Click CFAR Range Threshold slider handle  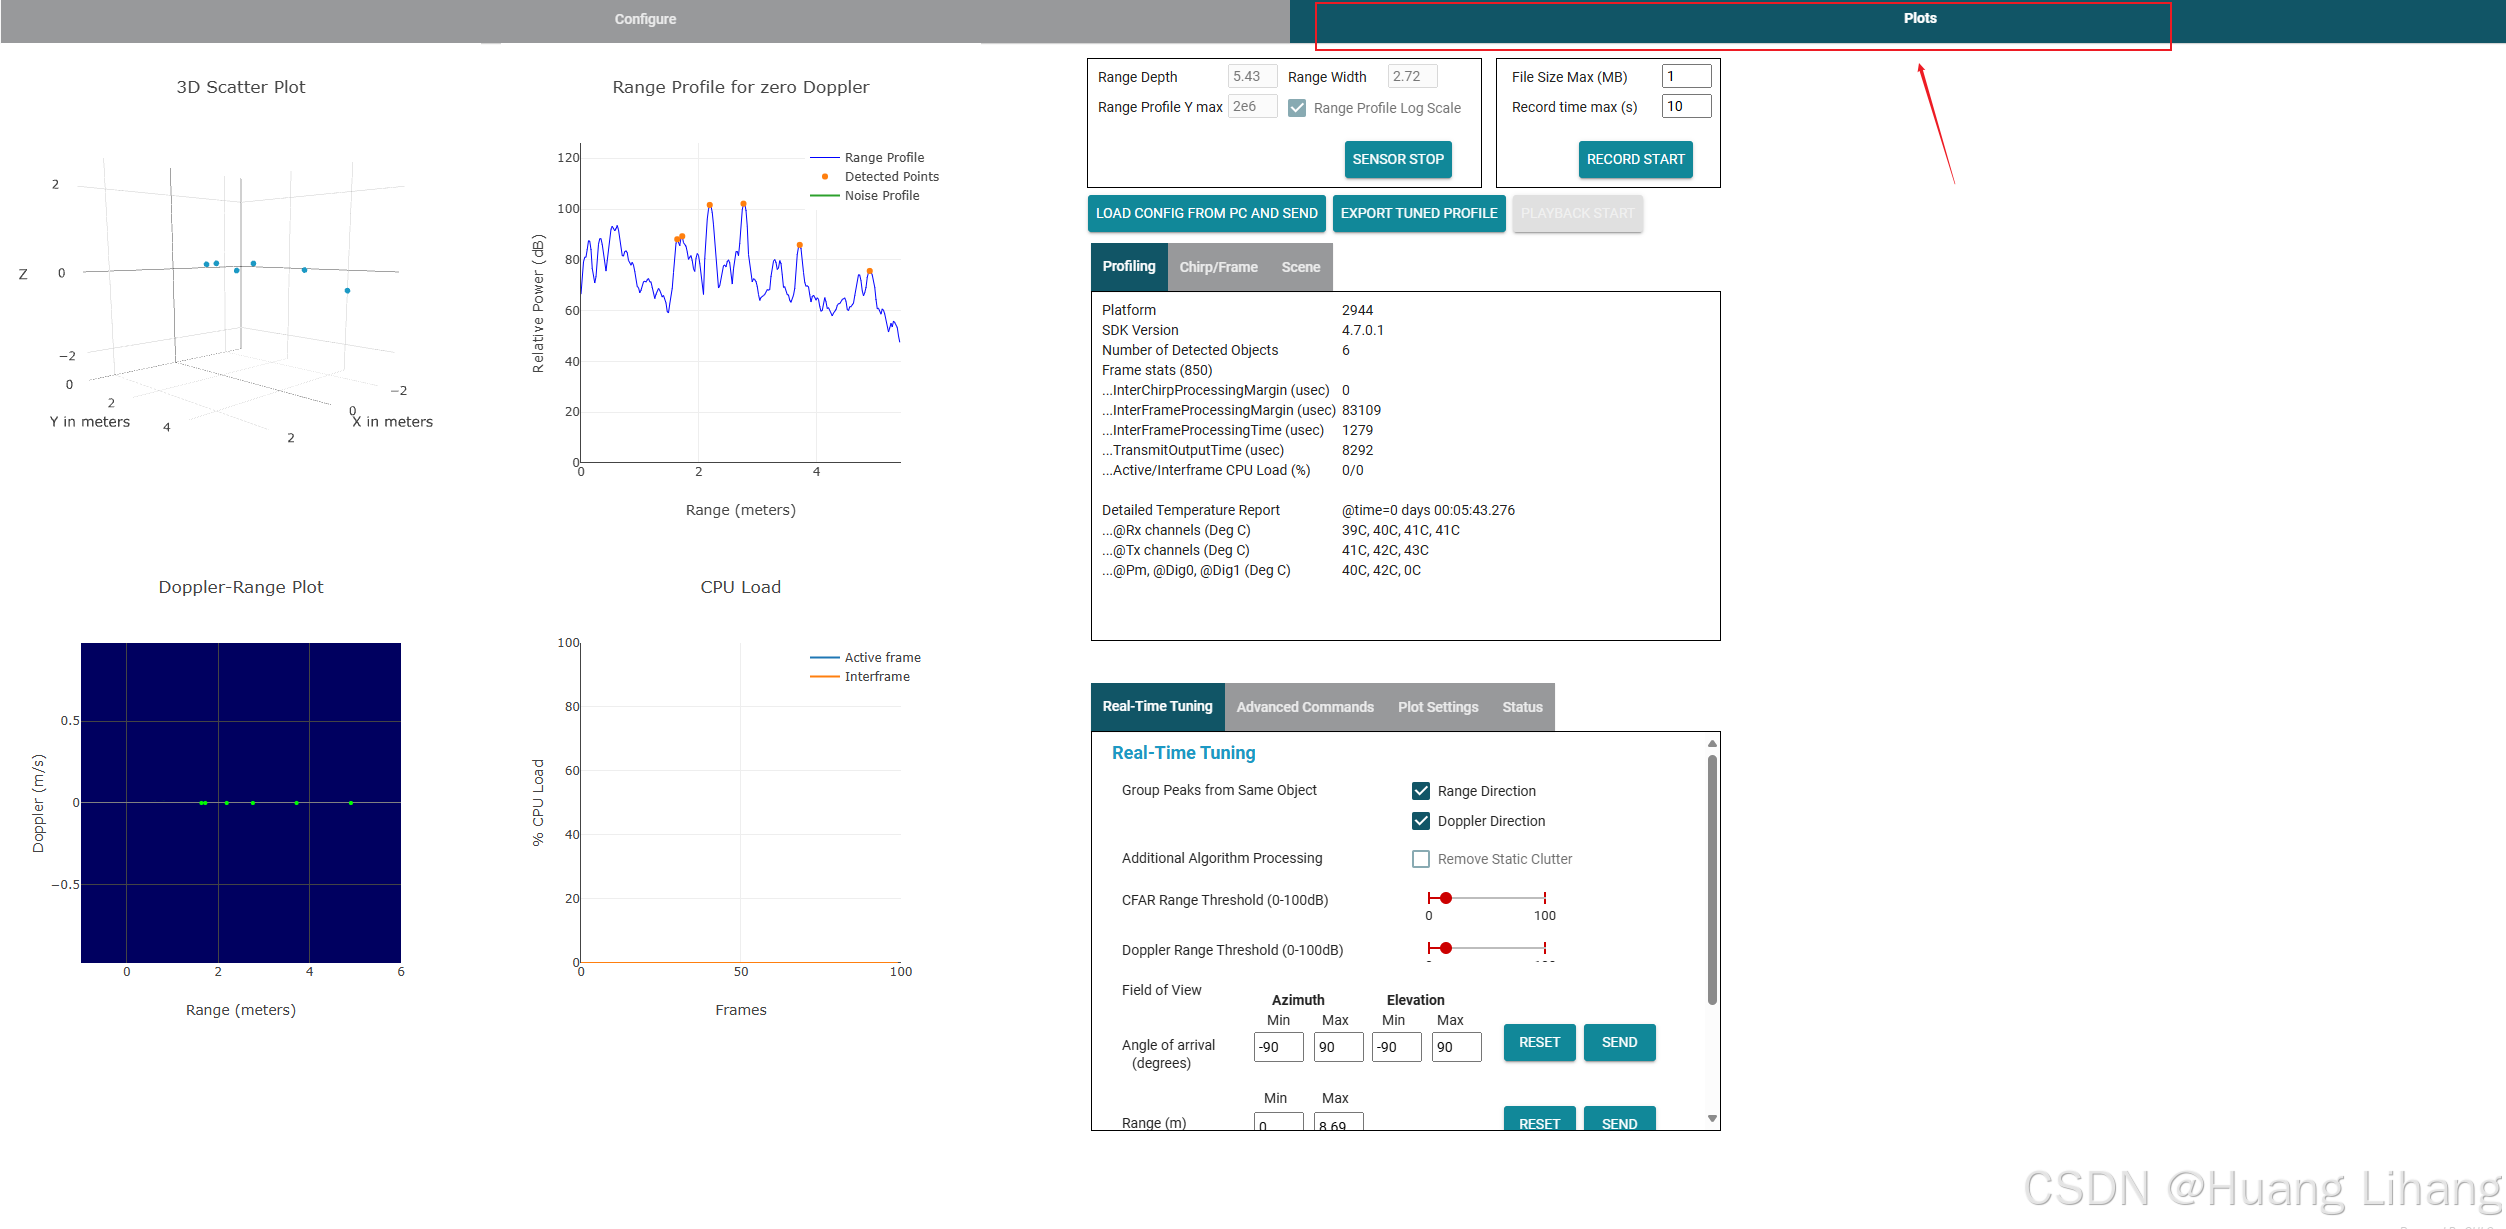tap(1445, 898)
